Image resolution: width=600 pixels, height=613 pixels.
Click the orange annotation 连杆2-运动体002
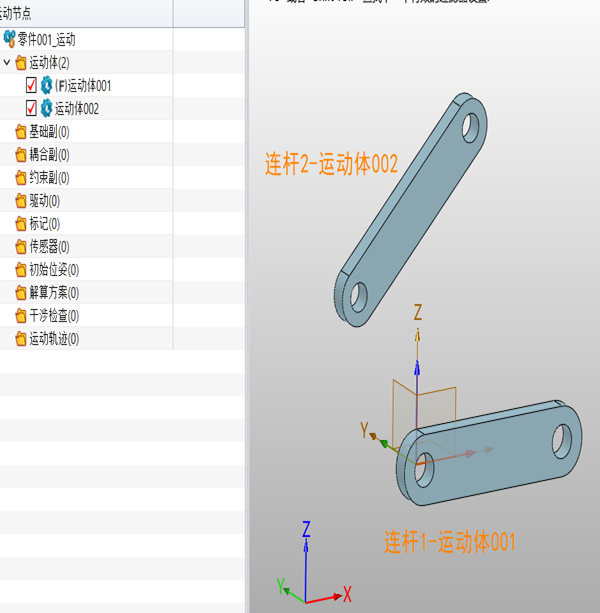pos(331,163)
